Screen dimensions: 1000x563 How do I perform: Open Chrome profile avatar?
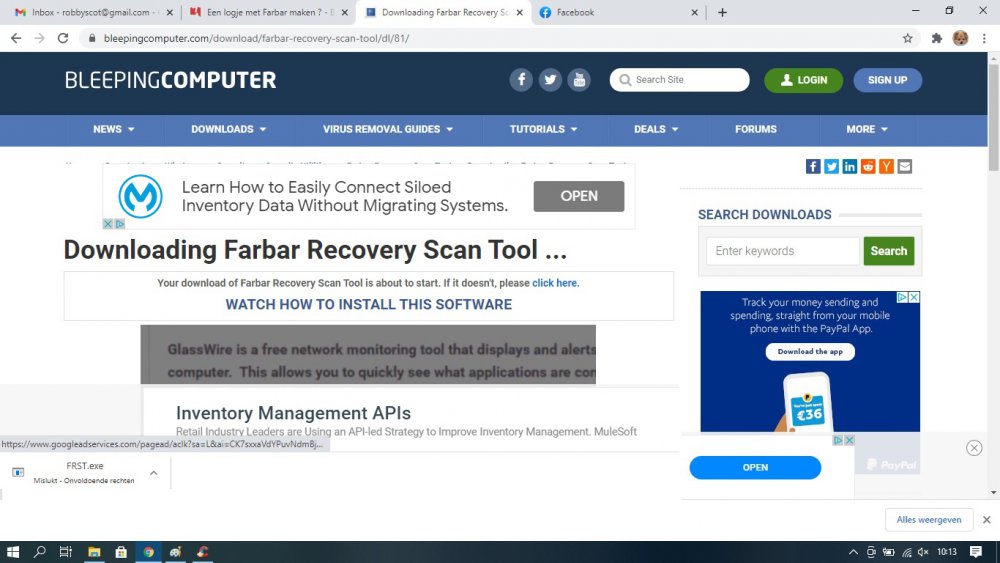click(960, 38)
